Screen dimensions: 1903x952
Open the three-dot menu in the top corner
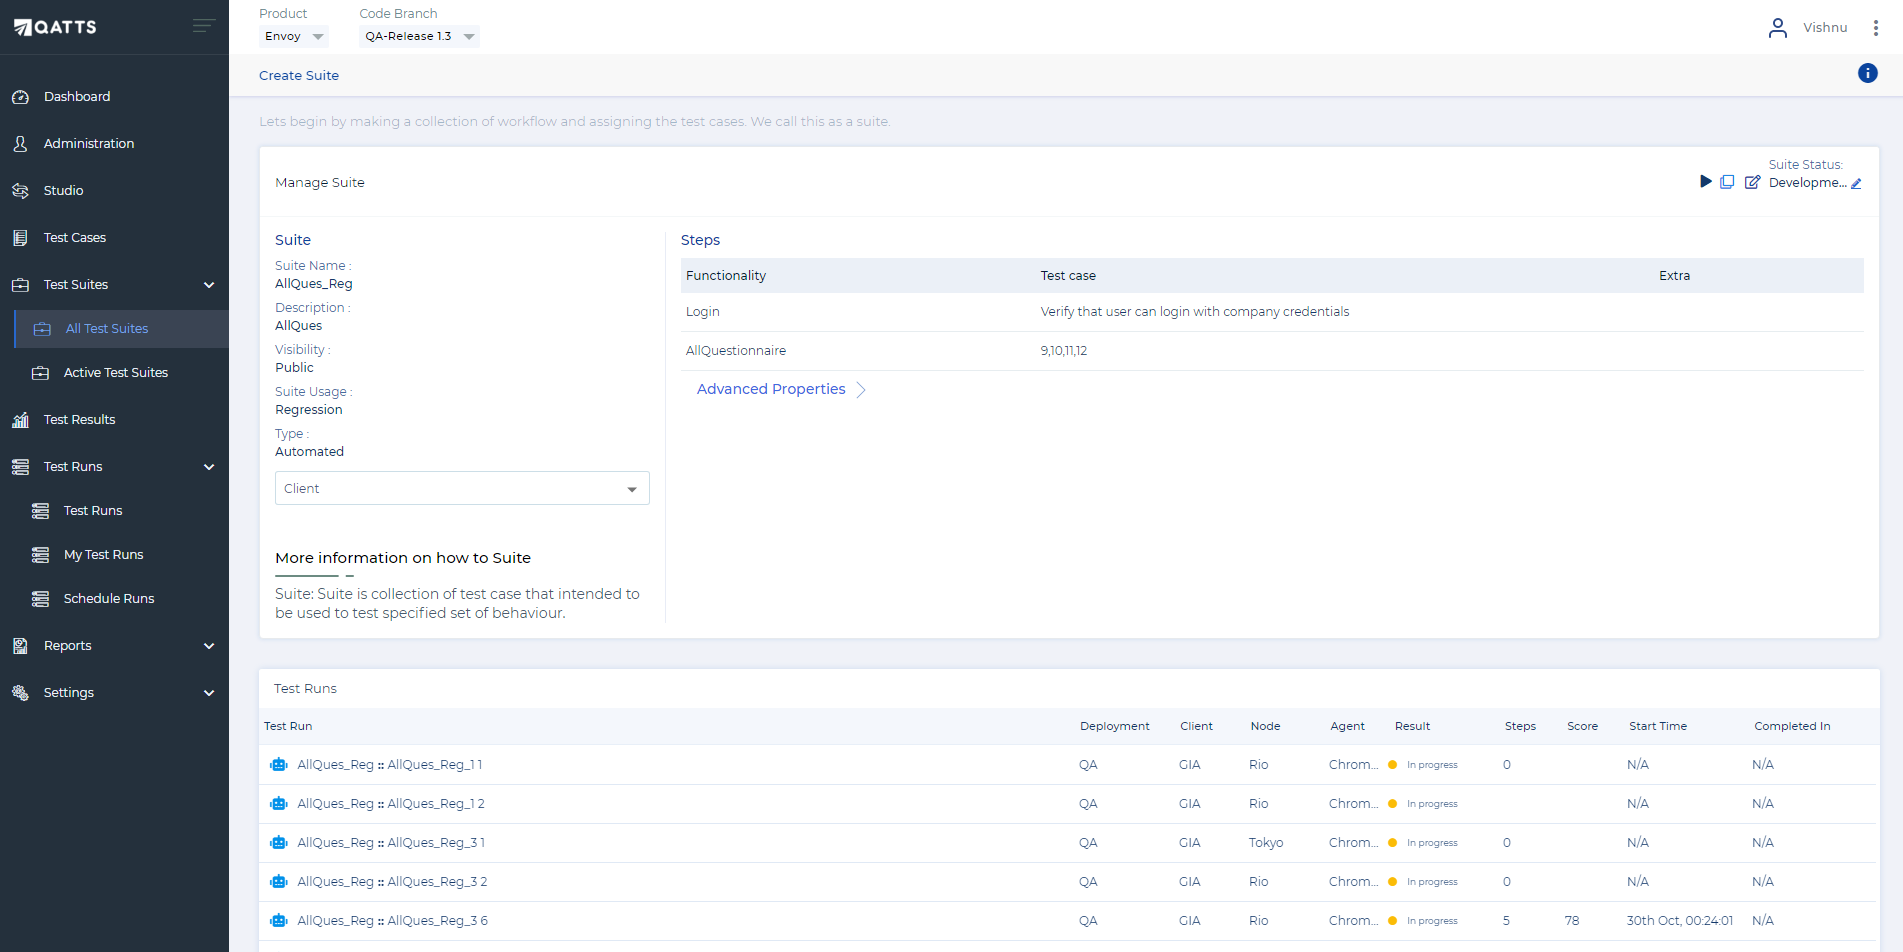tap(1876, 27)
